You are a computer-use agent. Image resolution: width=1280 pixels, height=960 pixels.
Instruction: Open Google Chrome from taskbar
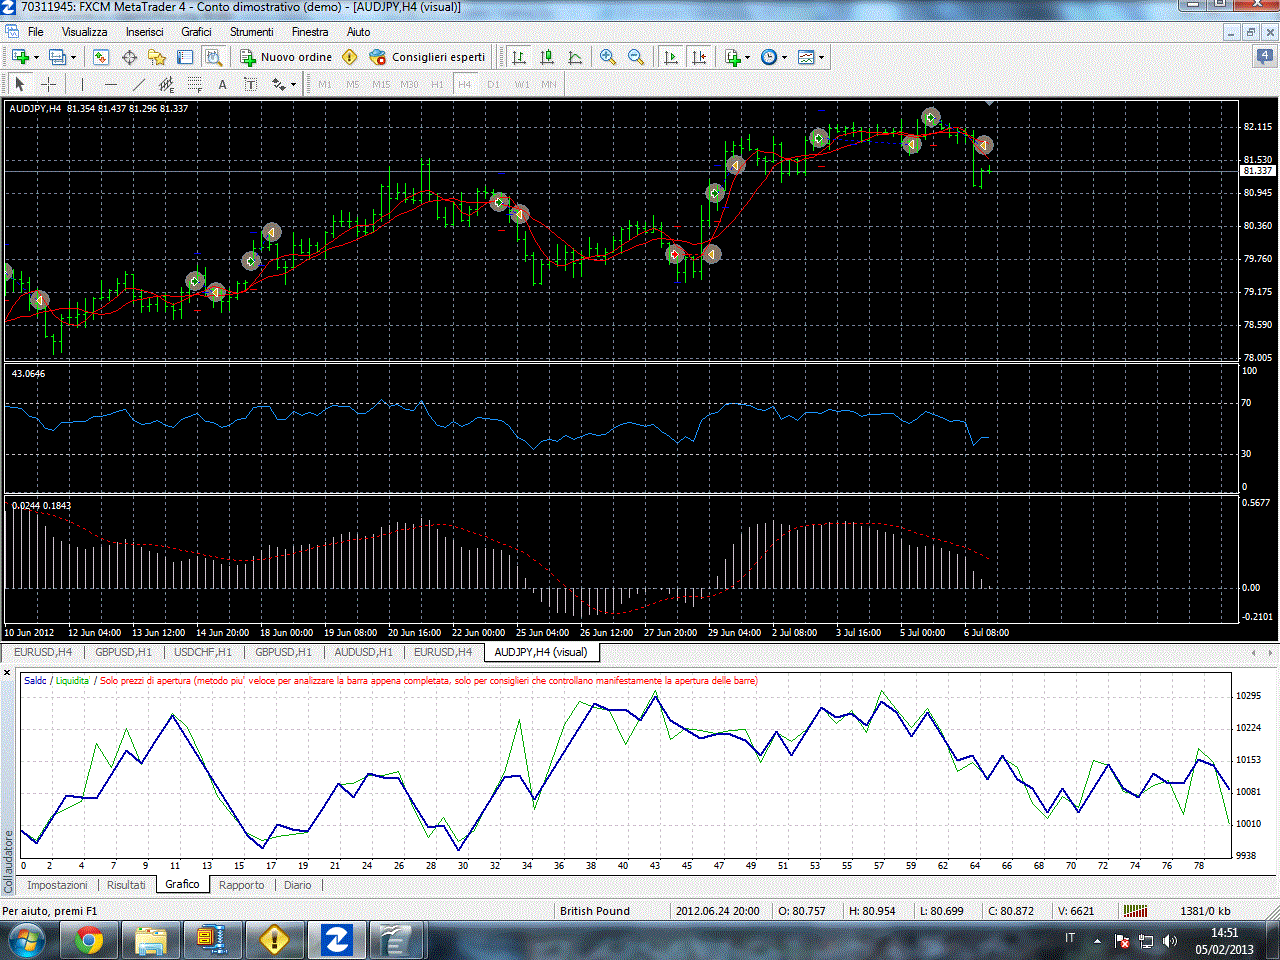click(x=89, y=941)
